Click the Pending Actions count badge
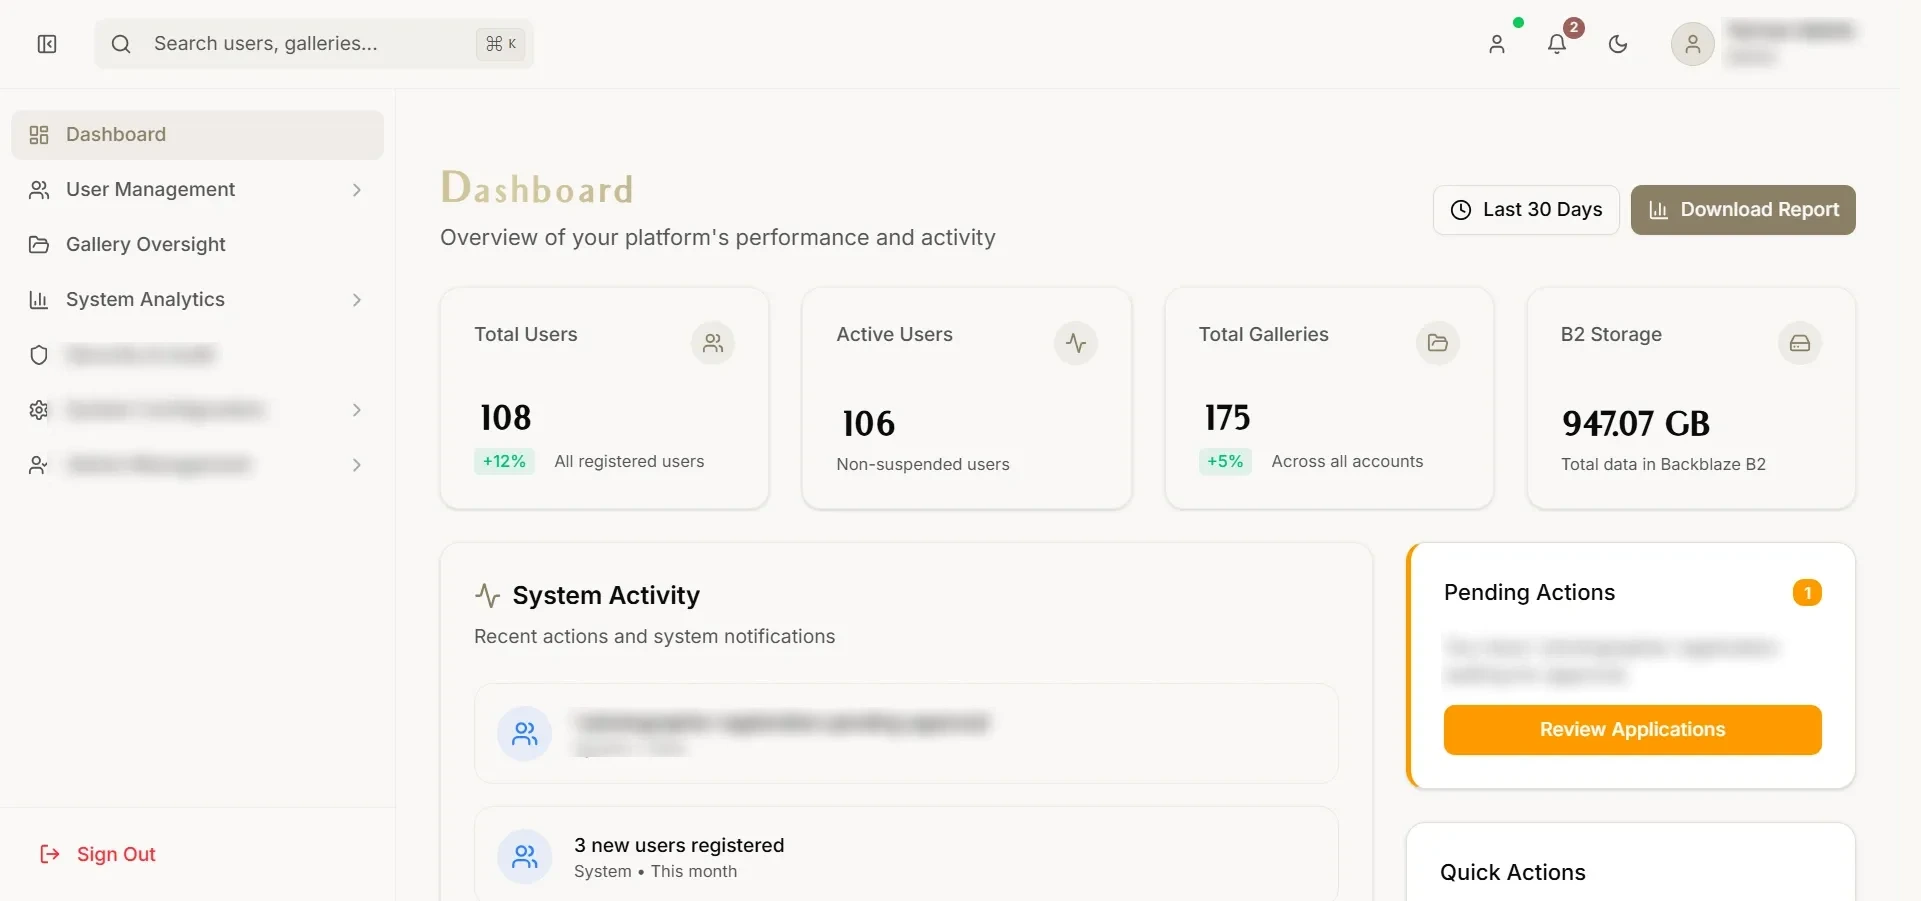 point(1807,593)
